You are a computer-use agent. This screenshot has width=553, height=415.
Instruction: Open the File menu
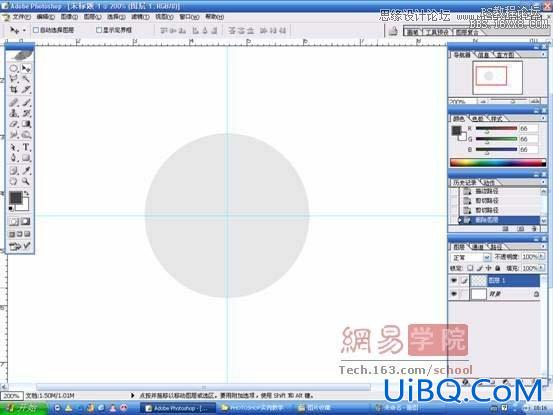[22, 17]
